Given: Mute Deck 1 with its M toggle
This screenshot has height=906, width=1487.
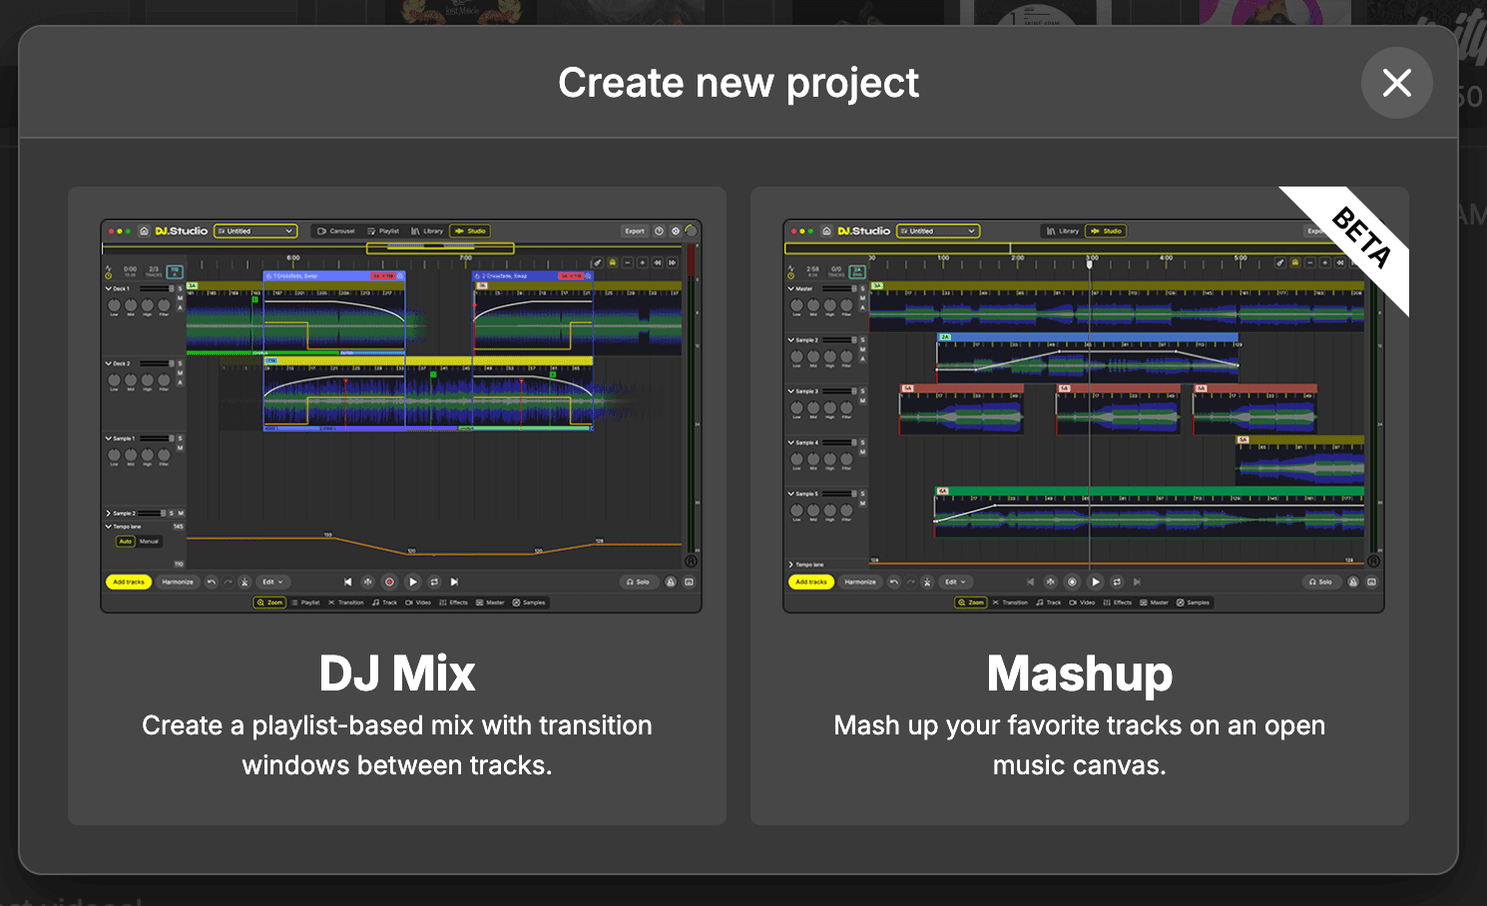Looking at the screenshot, I should pos(179,299).
